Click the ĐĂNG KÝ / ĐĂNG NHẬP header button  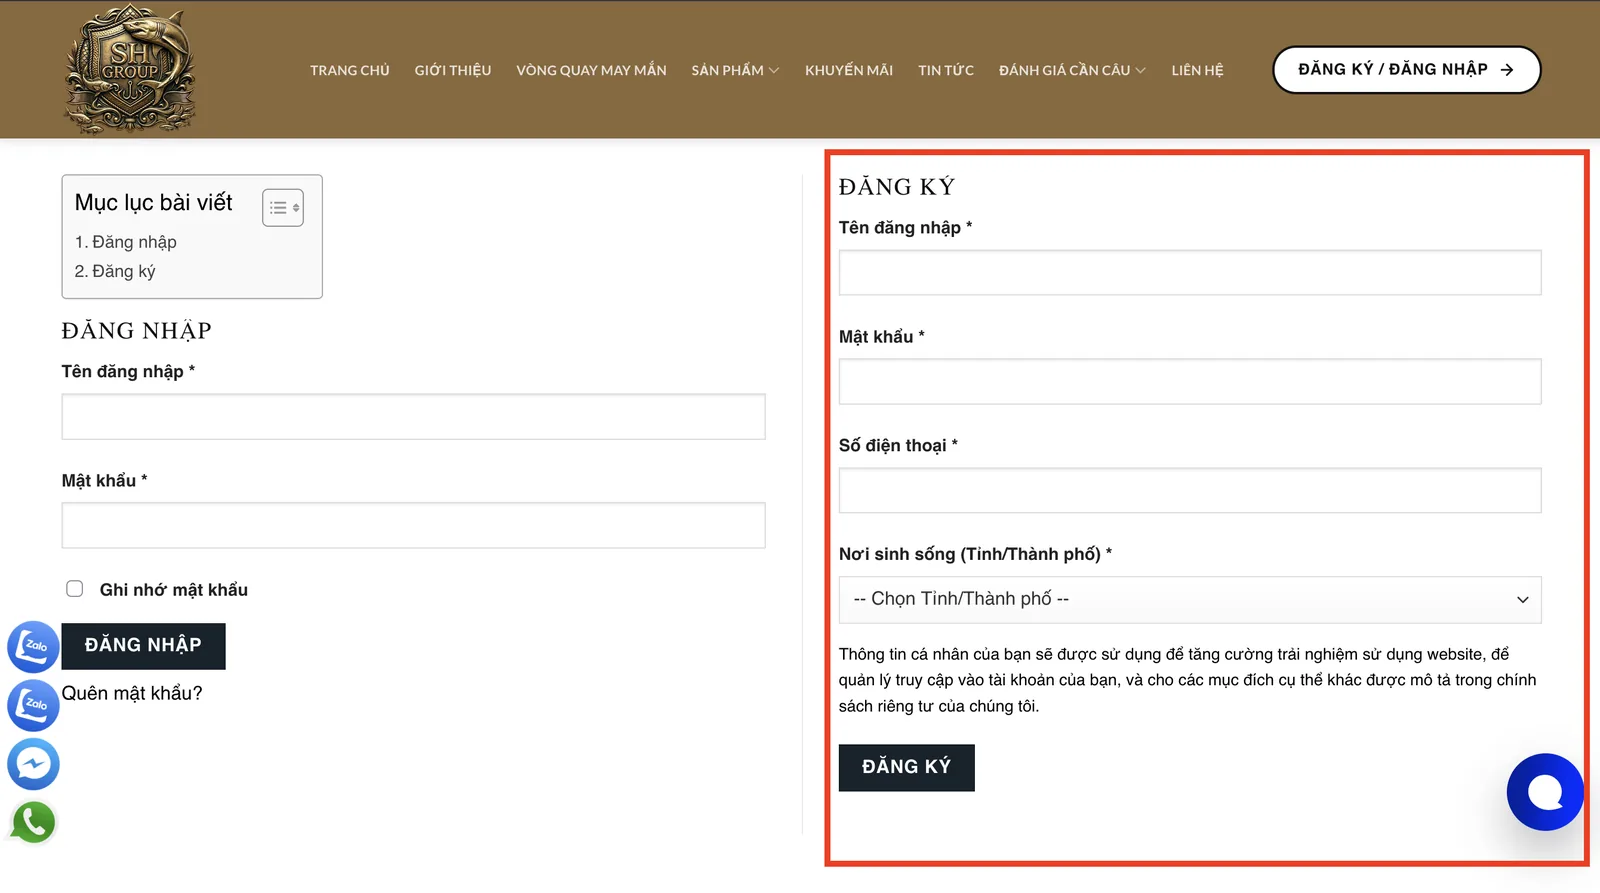[1406, 70]
